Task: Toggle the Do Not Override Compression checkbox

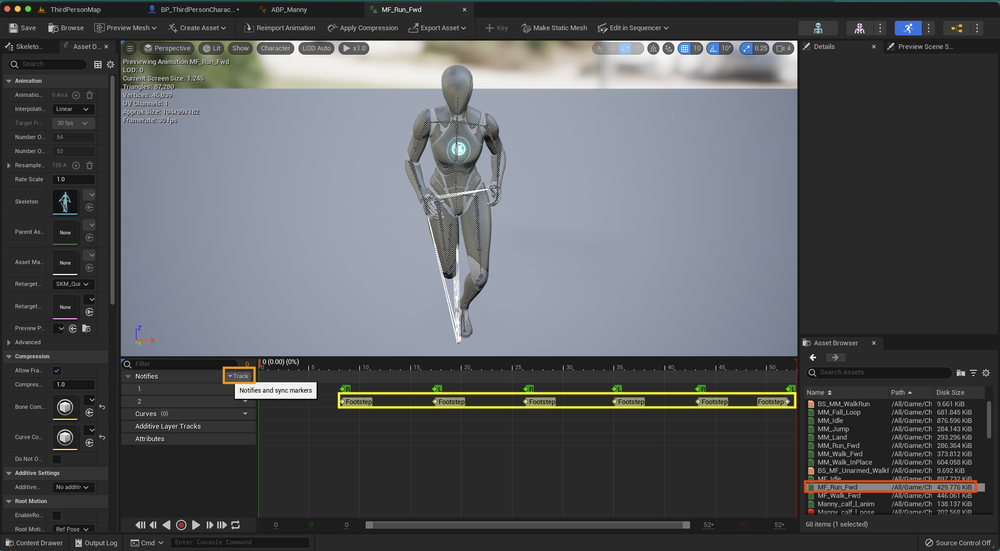Action: [x=57, y=458]
